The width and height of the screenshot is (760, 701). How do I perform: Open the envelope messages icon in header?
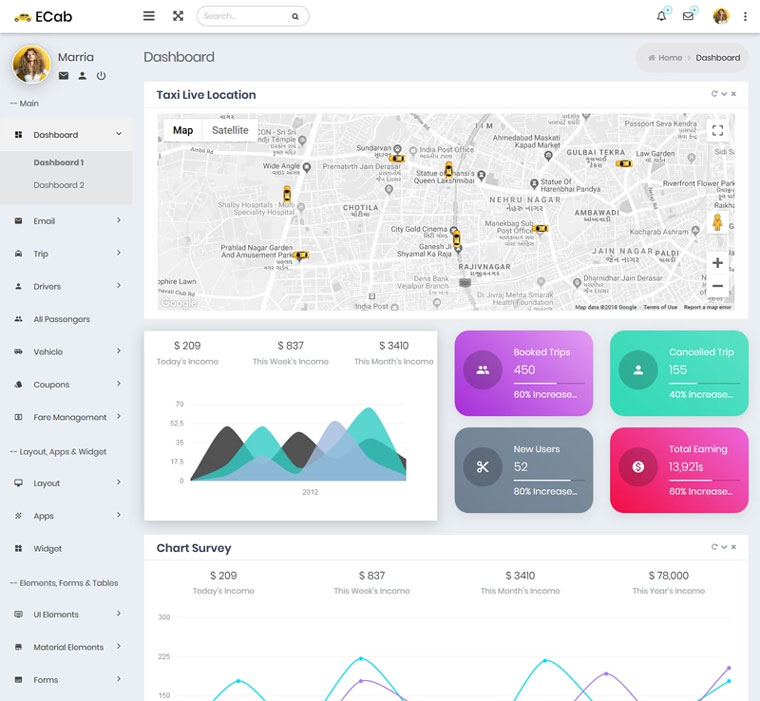pos(688,16)
